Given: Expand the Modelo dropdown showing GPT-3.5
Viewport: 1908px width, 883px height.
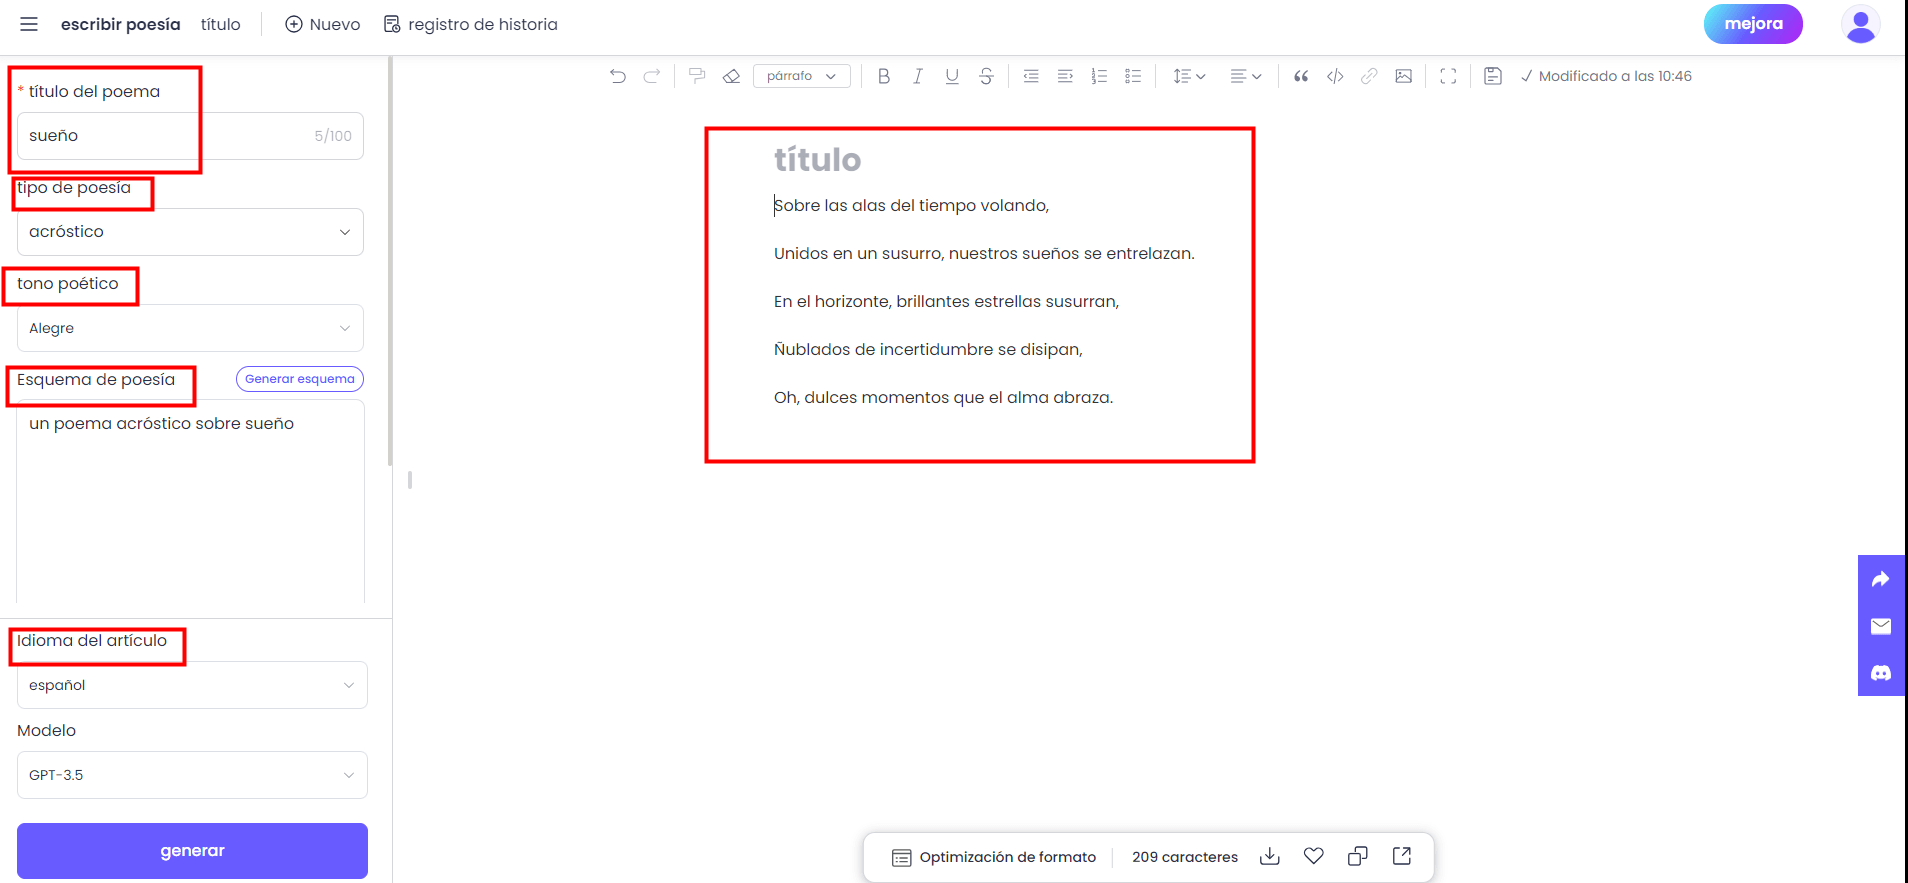Looking at the screenshot, I should point(192,775).
